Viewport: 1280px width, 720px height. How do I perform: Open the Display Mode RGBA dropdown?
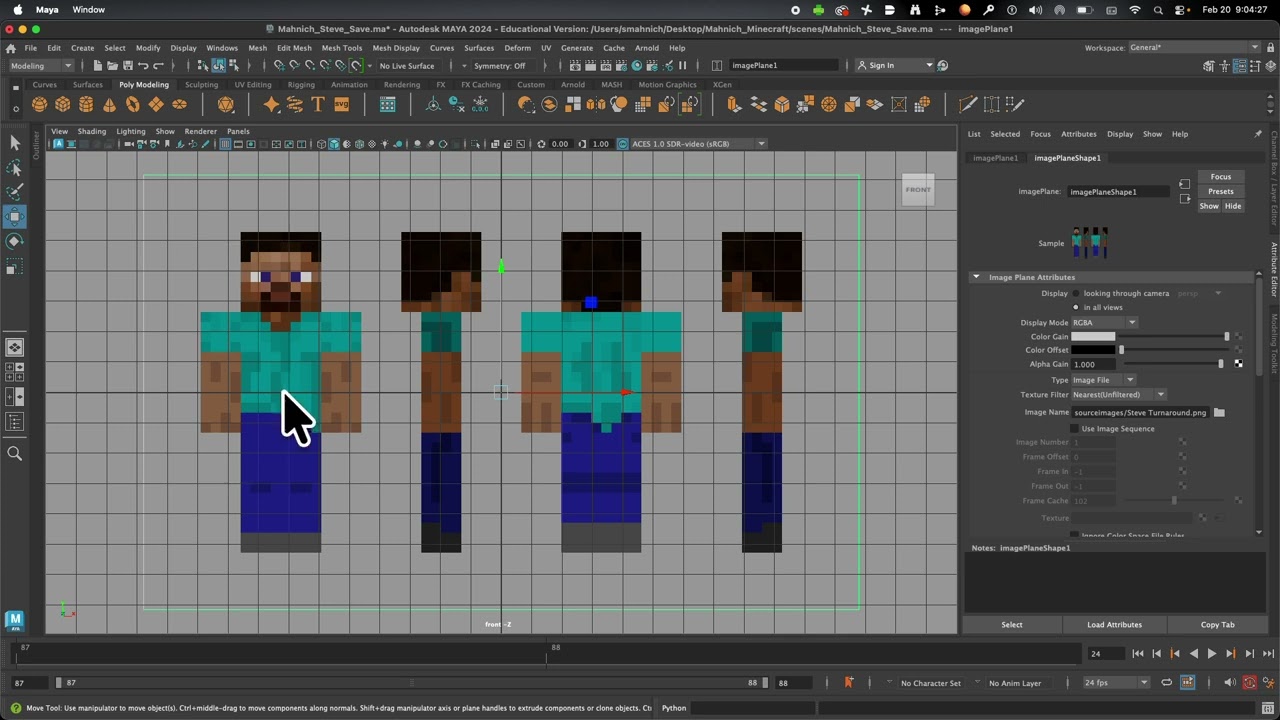pos(1104,322)
